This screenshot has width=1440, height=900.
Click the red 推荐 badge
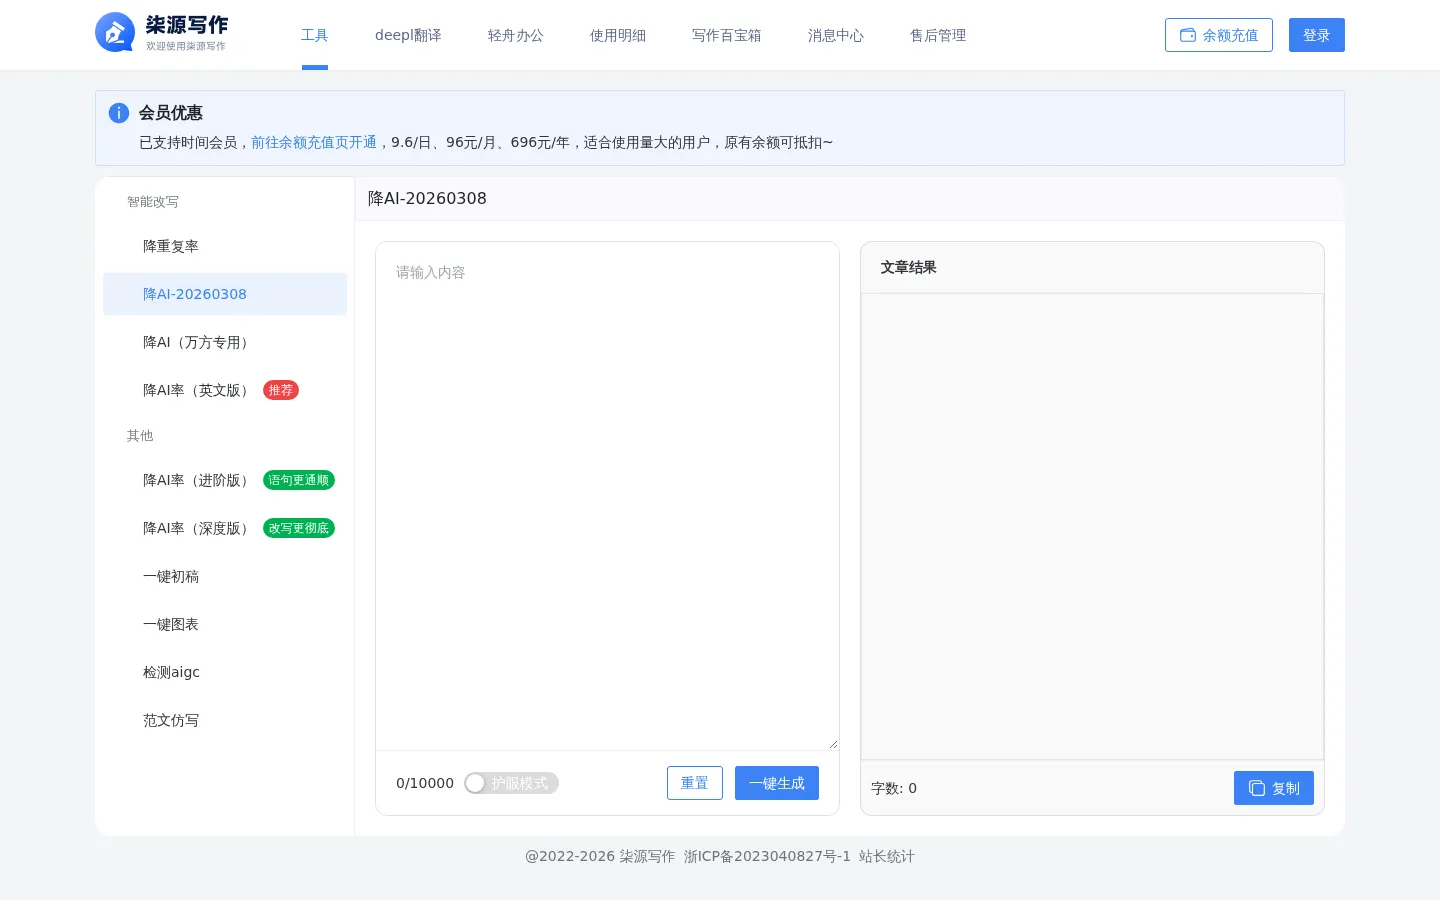(x=281, y=390)
